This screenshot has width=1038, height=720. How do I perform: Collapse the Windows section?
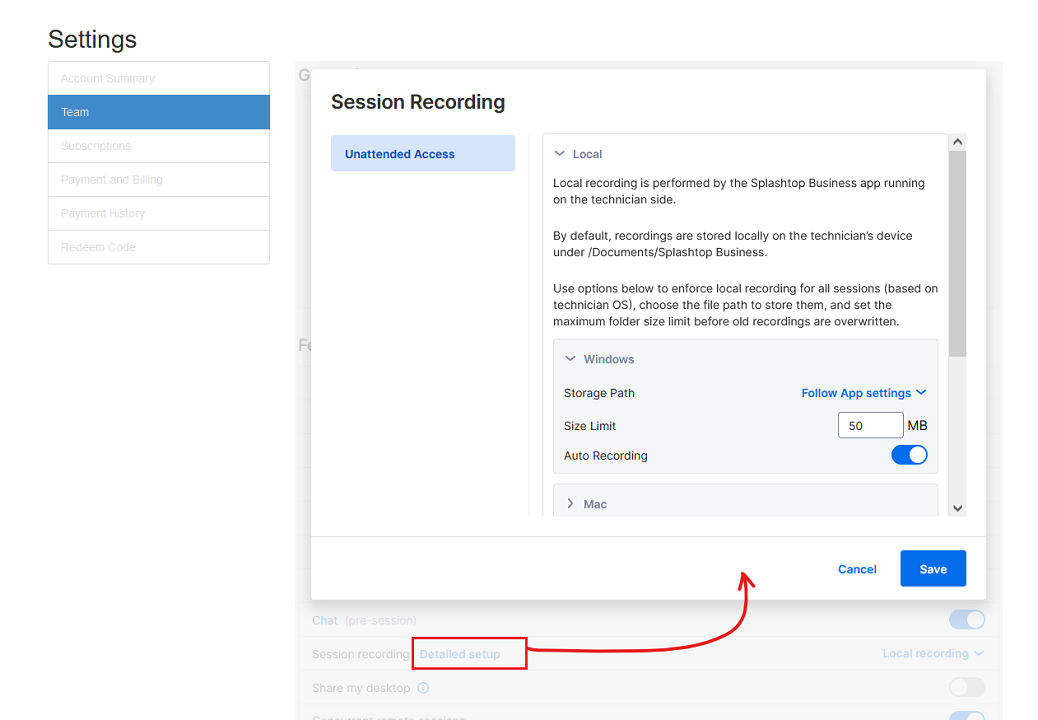pos(571,359)
